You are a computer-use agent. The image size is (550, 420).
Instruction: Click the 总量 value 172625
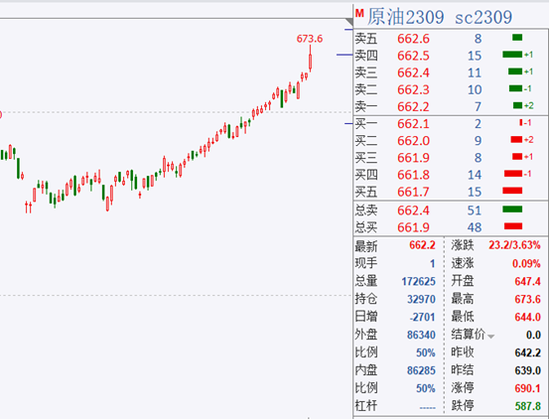418,281
